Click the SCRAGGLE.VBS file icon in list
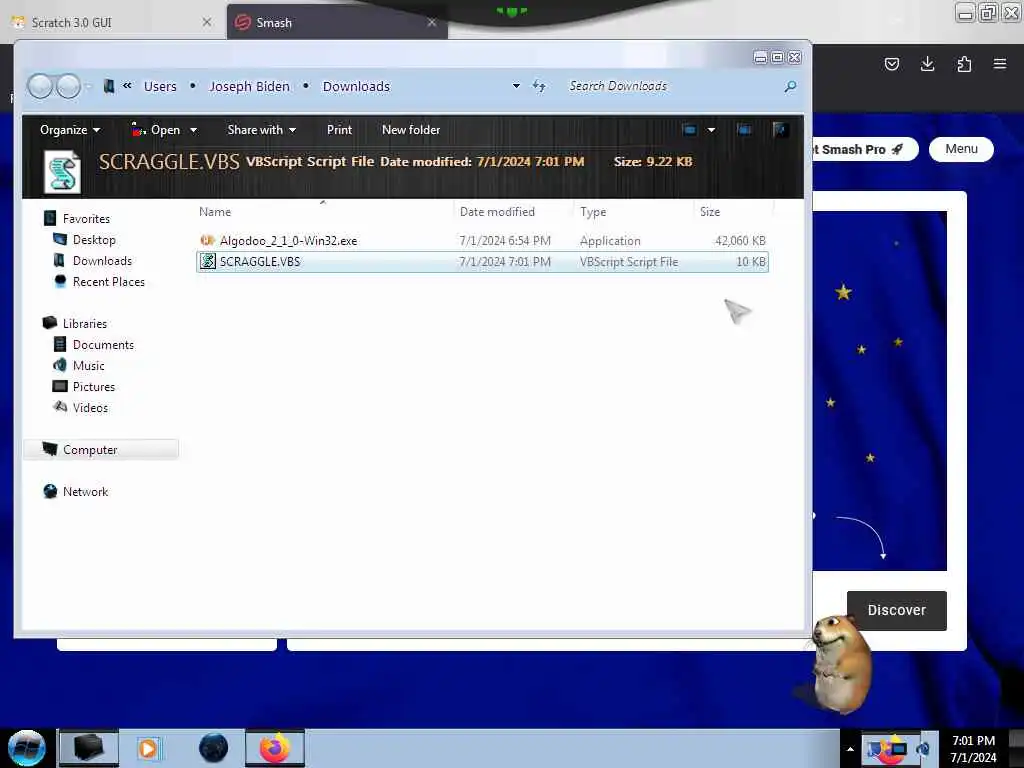Image resolution: width=1024 pixels, height=768 pixels. coord(207,261)
